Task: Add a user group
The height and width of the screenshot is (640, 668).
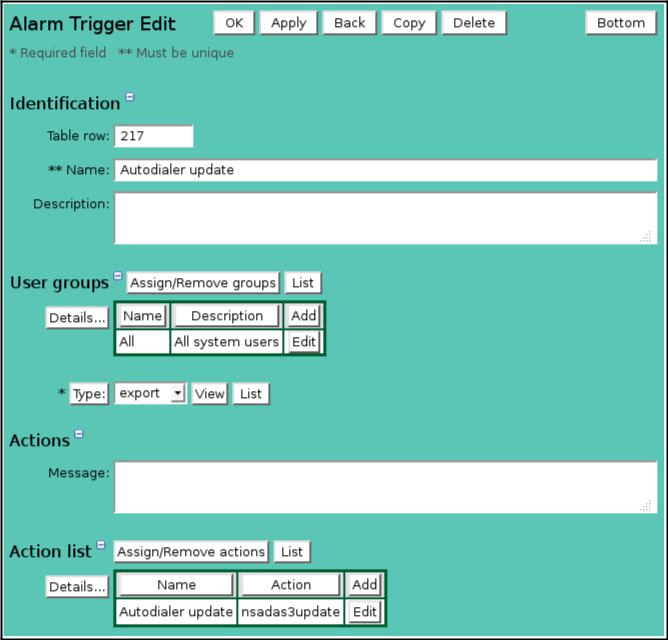Action: [304, 316]
